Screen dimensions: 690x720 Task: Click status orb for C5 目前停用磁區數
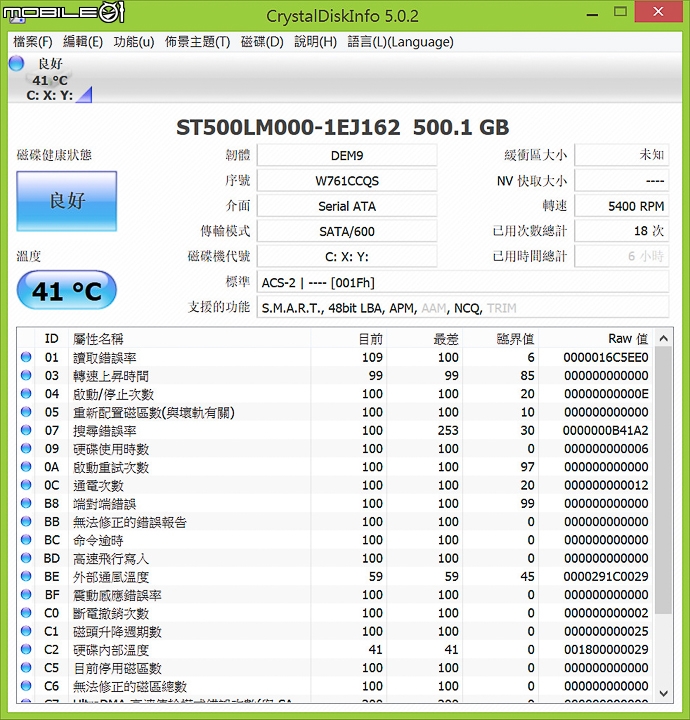[26, 667]
